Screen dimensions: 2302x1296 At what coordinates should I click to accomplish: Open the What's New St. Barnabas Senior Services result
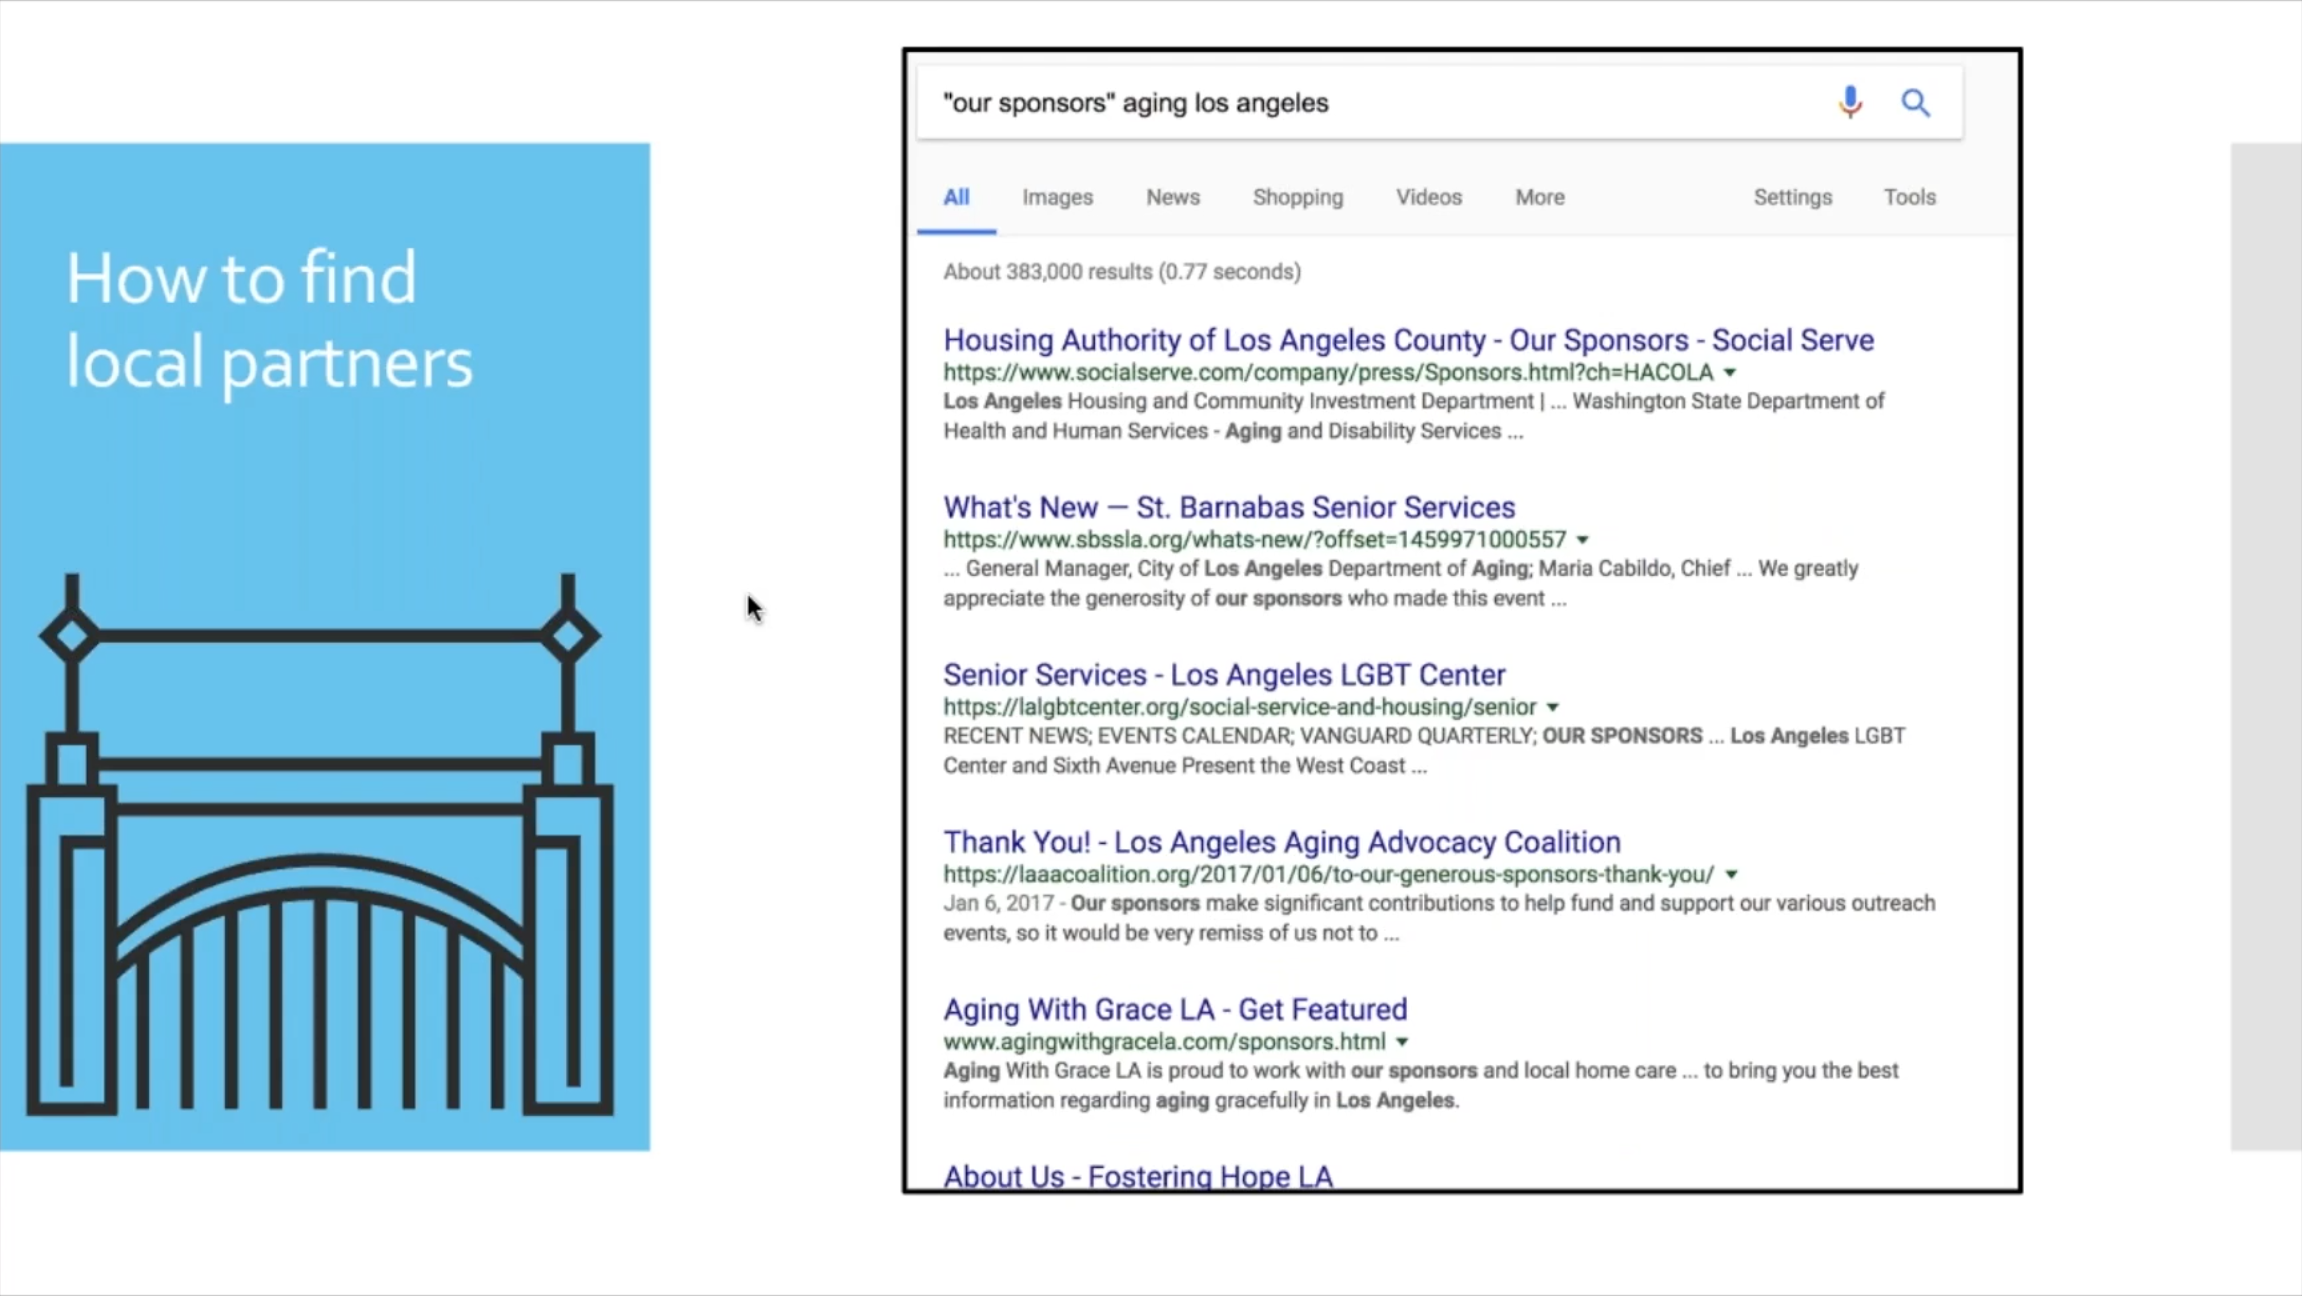[1229, 507]
